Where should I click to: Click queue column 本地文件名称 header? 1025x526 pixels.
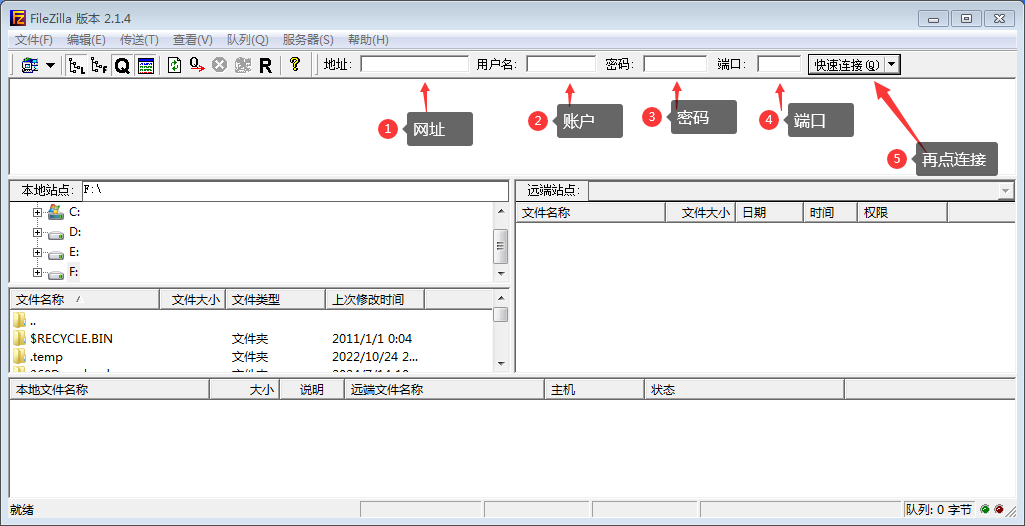click(110, 389)
